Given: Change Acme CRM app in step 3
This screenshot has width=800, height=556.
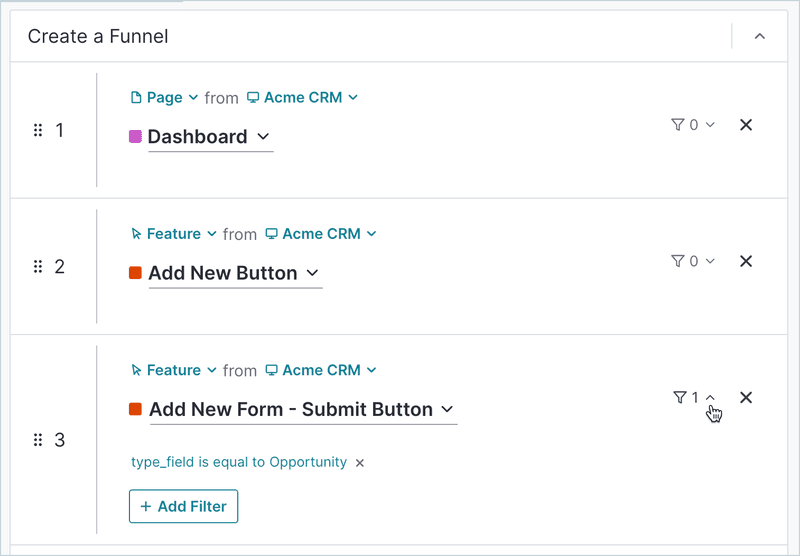Looking at the screenshot, I should [320, 370].
